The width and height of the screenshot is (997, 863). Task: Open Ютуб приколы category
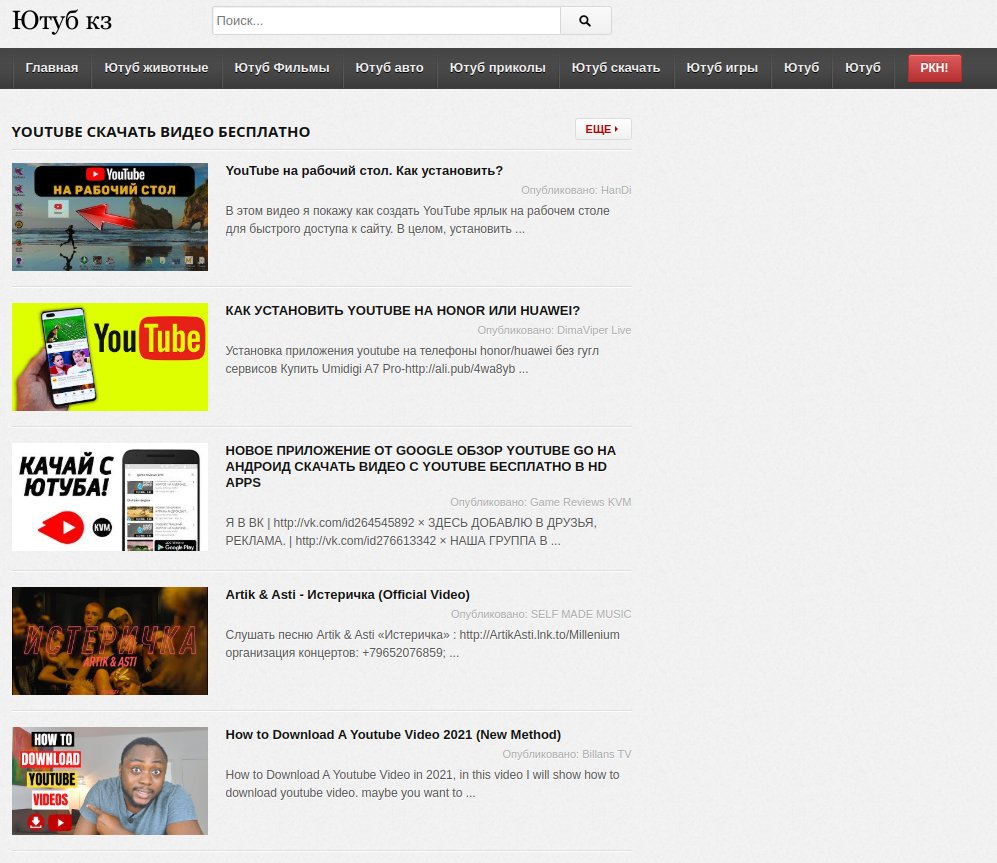point(497,68)
